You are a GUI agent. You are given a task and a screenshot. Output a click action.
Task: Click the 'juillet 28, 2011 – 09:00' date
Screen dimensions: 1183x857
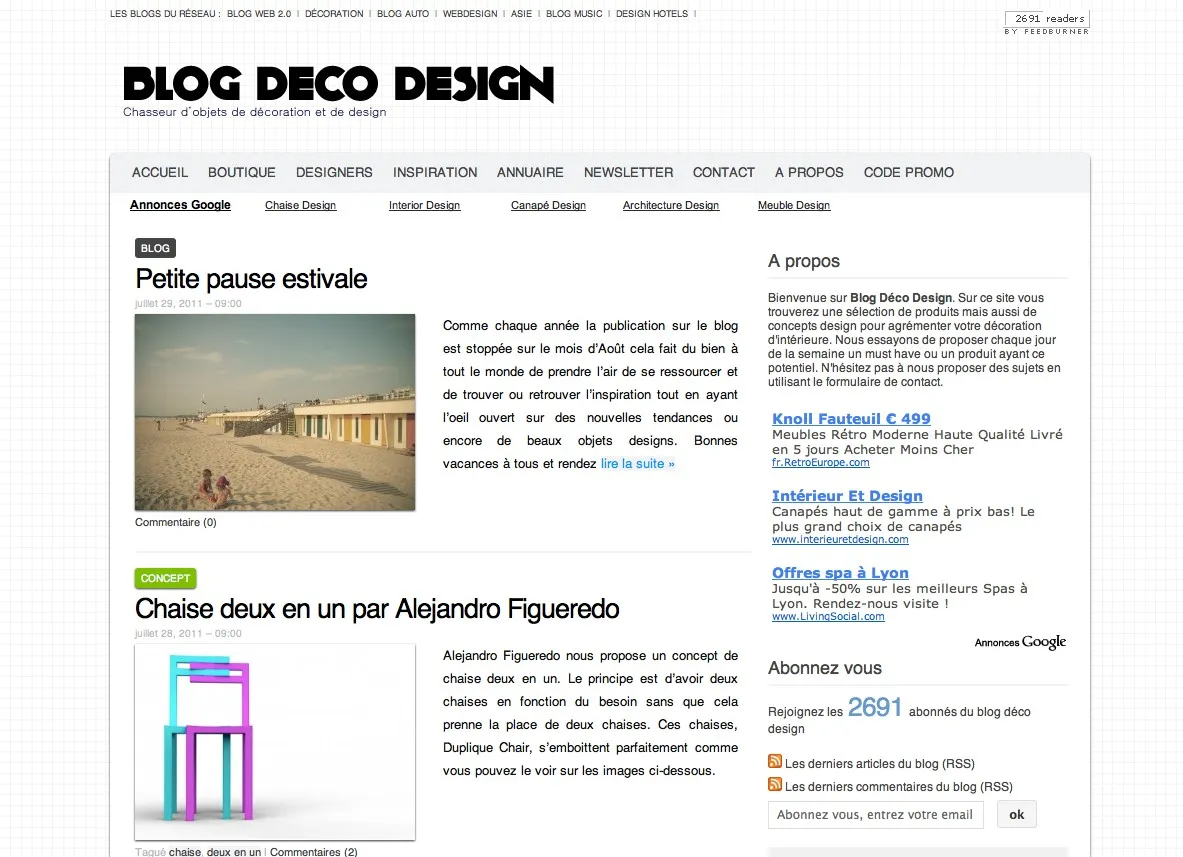(x=189, y=634)
